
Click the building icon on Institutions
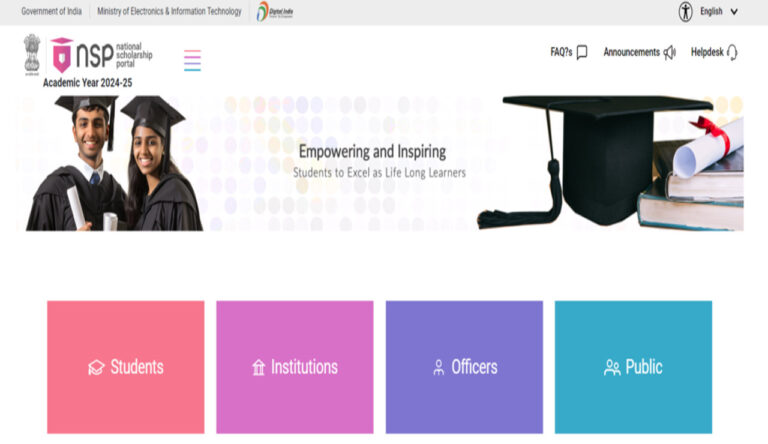(258, 367)
